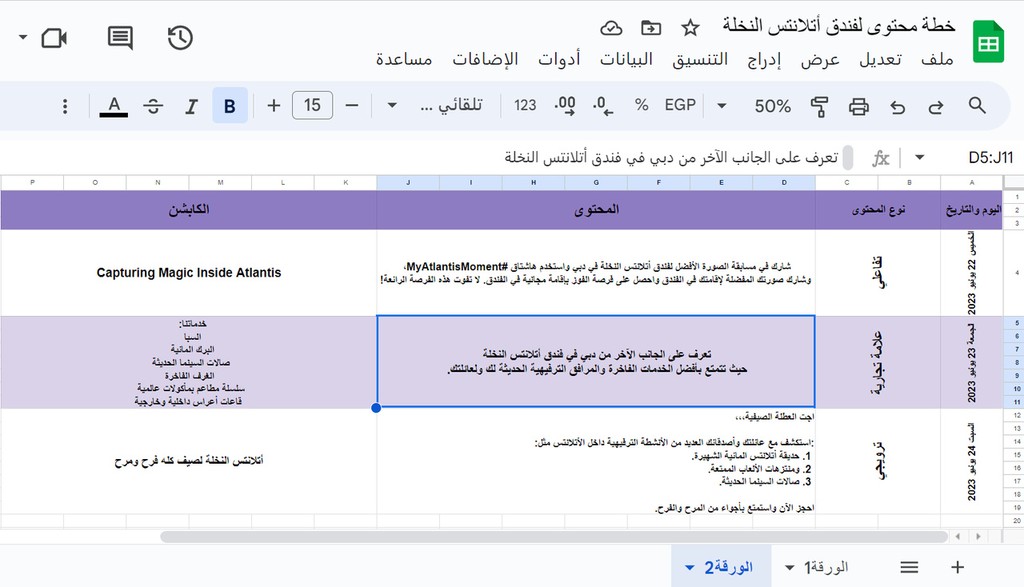Select row header 12
1024x587 pixels.
click(1017, 415)
